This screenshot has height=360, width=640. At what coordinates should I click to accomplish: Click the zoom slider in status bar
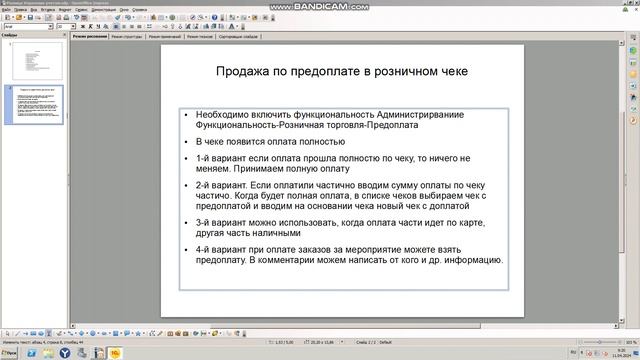[x=600, y=342]
